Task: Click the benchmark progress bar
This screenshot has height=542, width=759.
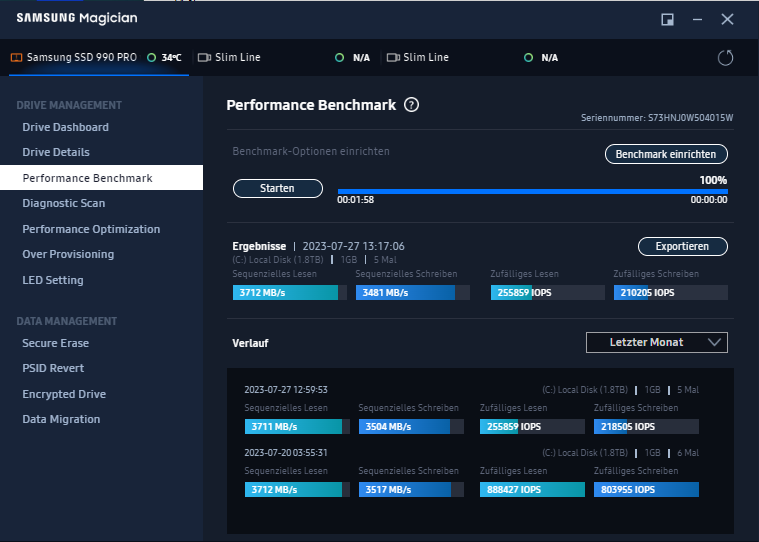Action: click(x=532, y=192)
